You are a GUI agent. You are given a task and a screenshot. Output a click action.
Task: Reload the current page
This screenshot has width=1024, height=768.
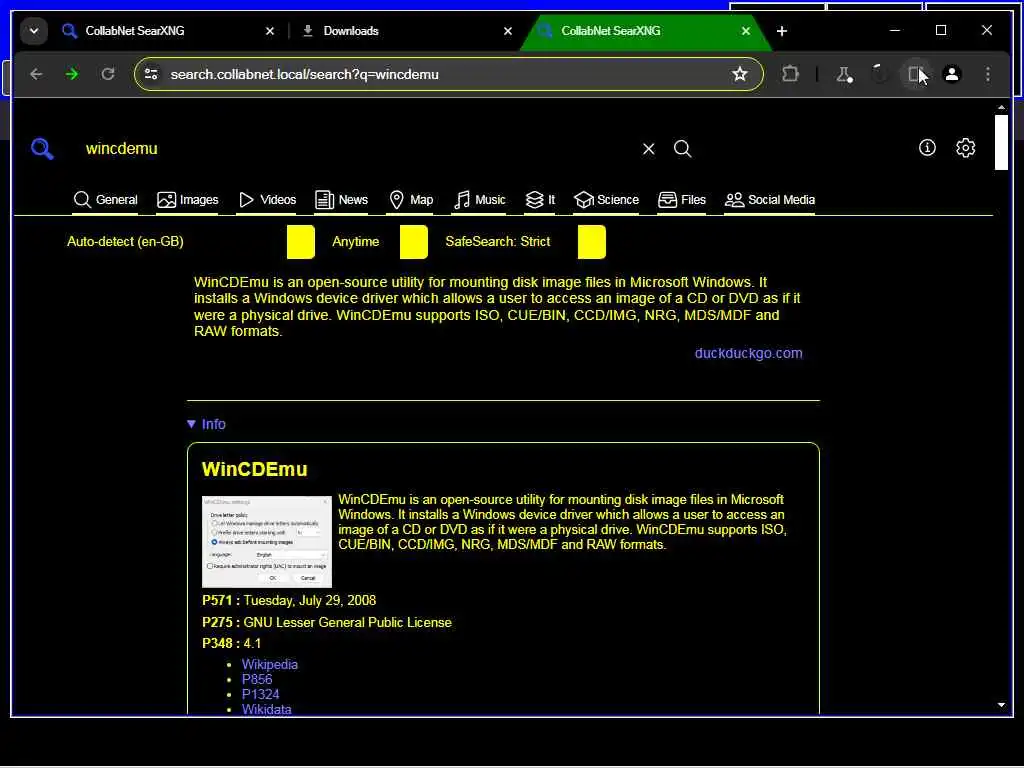point(108,74)
